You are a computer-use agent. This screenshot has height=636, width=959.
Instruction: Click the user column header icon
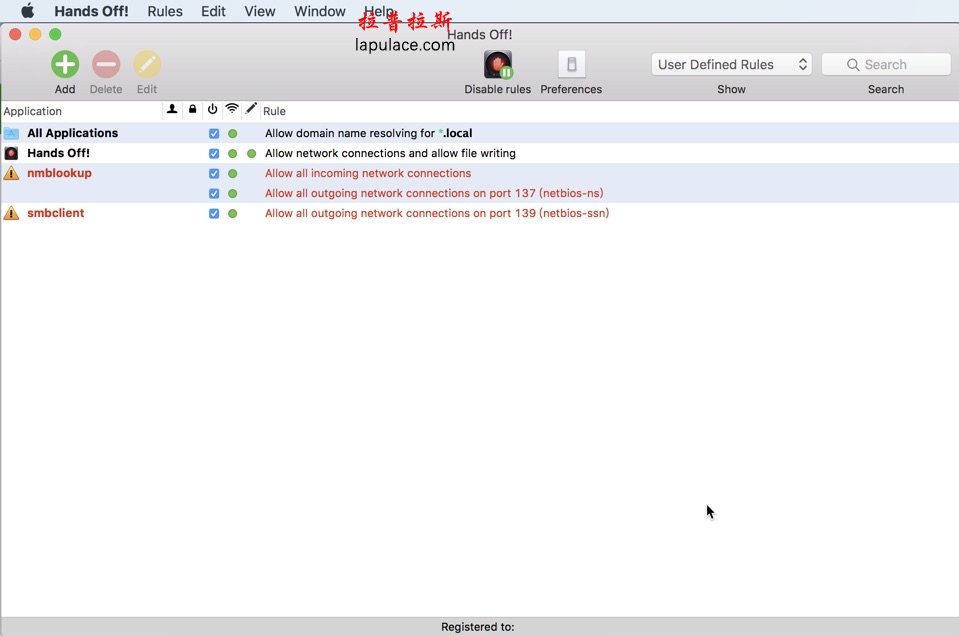(172, 110)
